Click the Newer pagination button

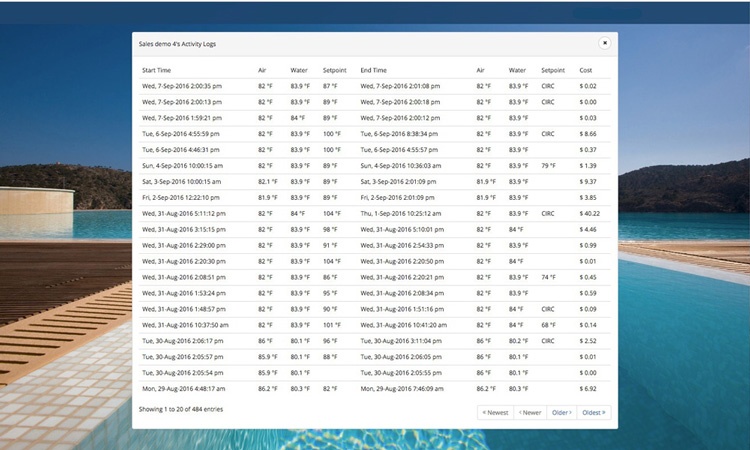tap(530, 412)
